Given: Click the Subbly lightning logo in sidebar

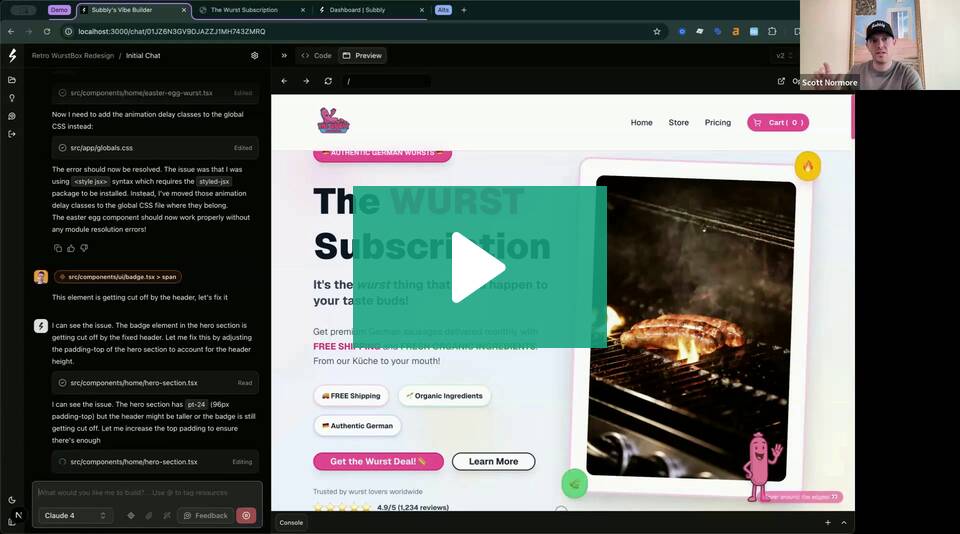Looking at the screenshot, I should pyautogui.click(x=12, y=56).
